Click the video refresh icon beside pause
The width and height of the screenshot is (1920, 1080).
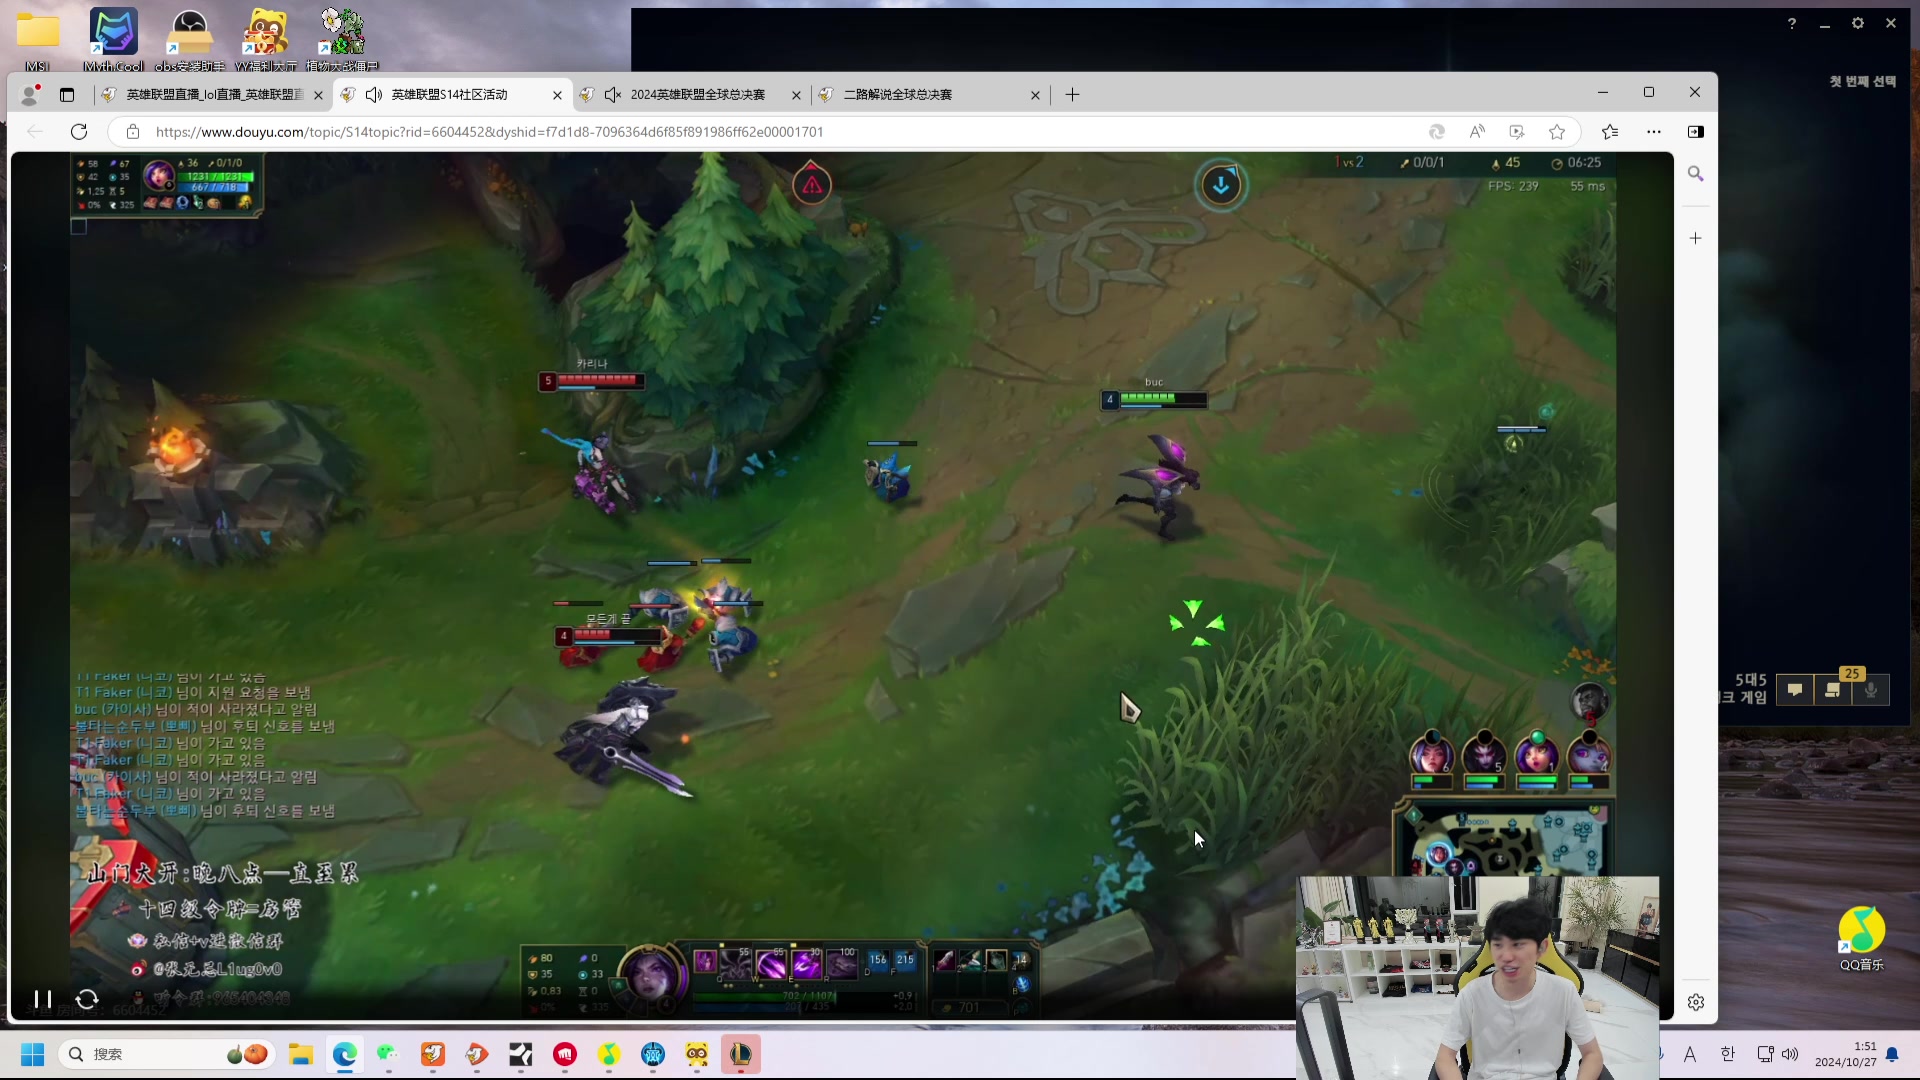tap(87, 999)
